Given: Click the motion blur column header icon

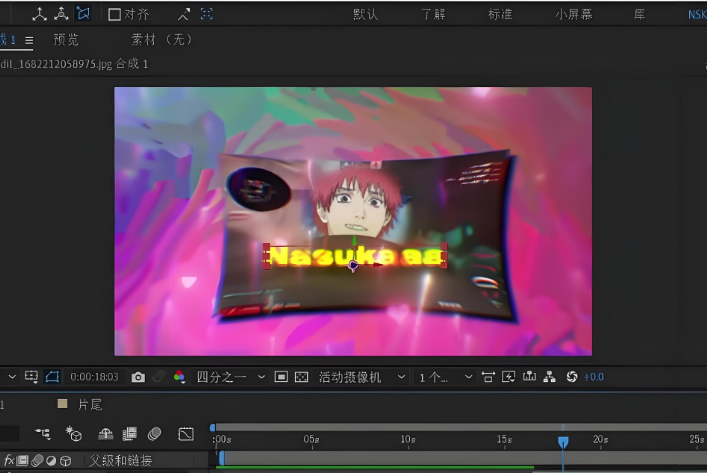Looking at the screenshot, I should (x=37, y=460).
